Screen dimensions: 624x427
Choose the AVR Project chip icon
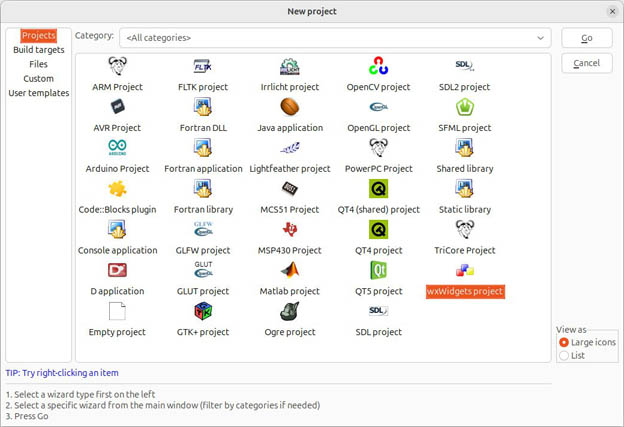coord(117,107)
